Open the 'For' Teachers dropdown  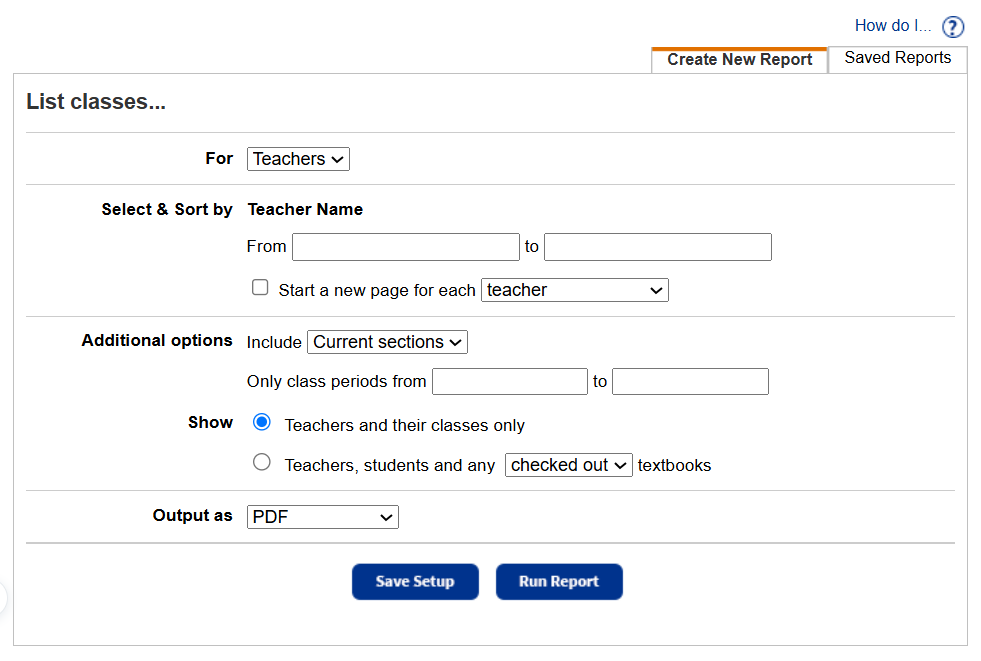[x=298, y=159]
